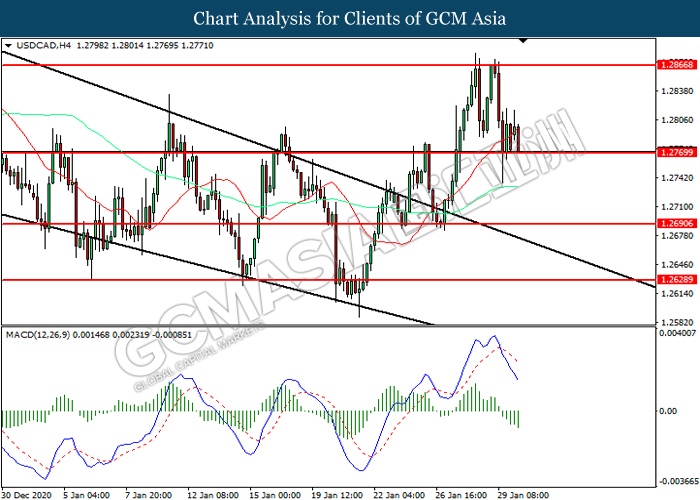
Task: Click the lowest candlestick below 1.26289 line
Action: click(x=360, y=308)
